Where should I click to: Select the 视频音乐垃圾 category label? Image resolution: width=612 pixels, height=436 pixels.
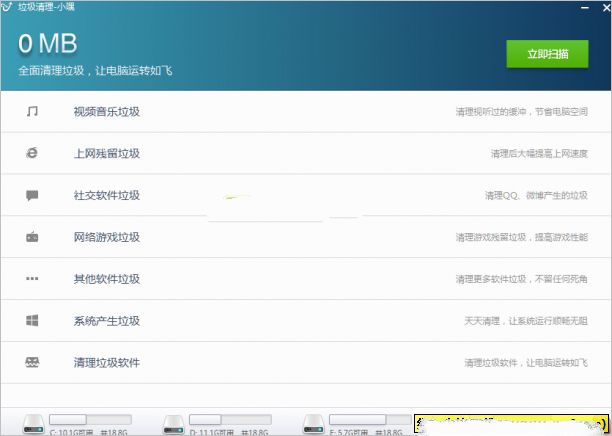(106, 111)
